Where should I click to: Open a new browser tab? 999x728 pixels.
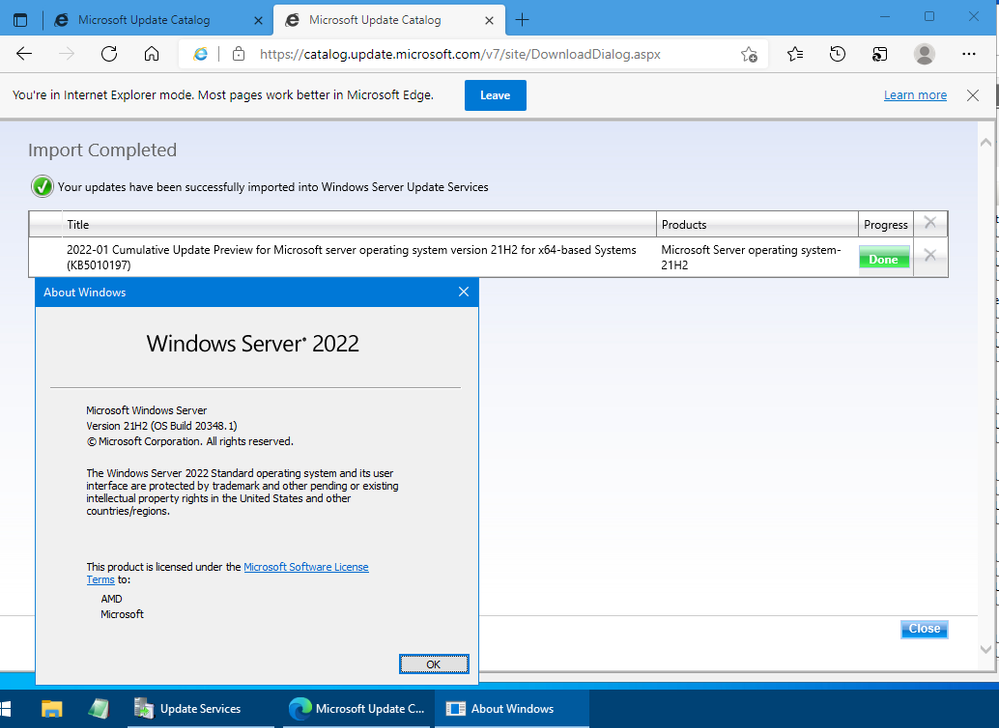(522, 20)
